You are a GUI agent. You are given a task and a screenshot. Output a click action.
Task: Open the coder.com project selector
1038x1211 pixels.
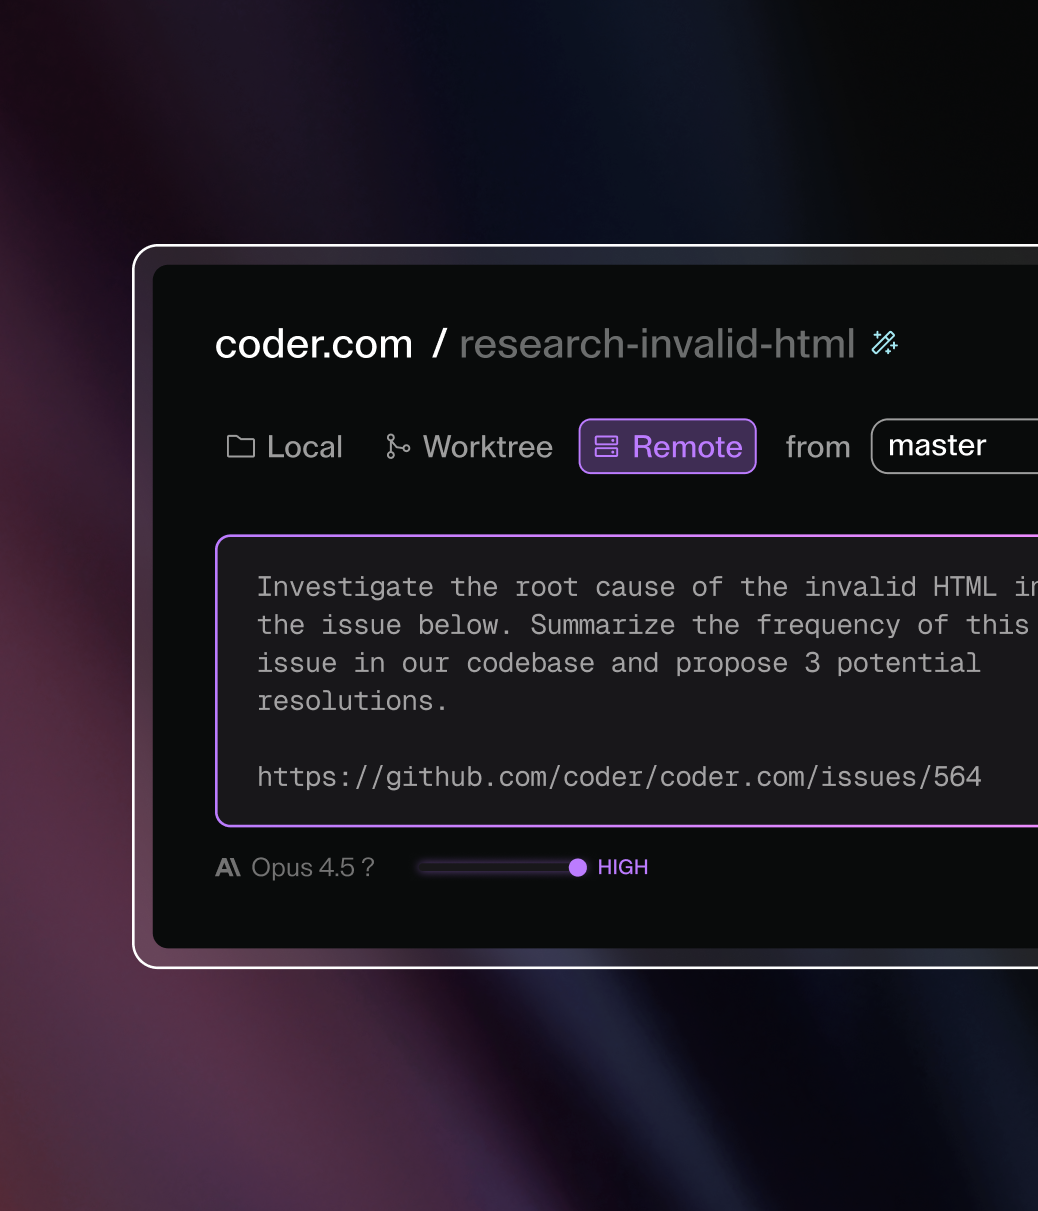[x=314, y=344]
